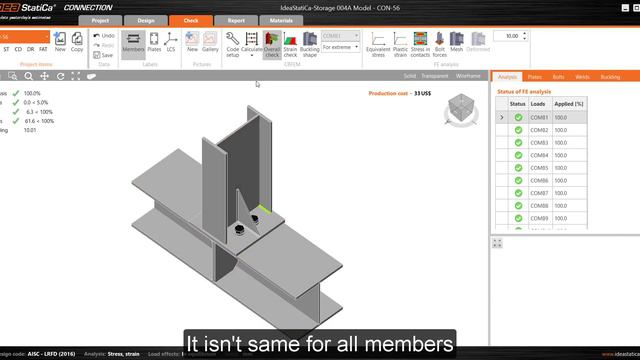Viewport: 640px width, 360px height.
Task: Switch to the Materials tab
Action: click(x=281, y=20)
